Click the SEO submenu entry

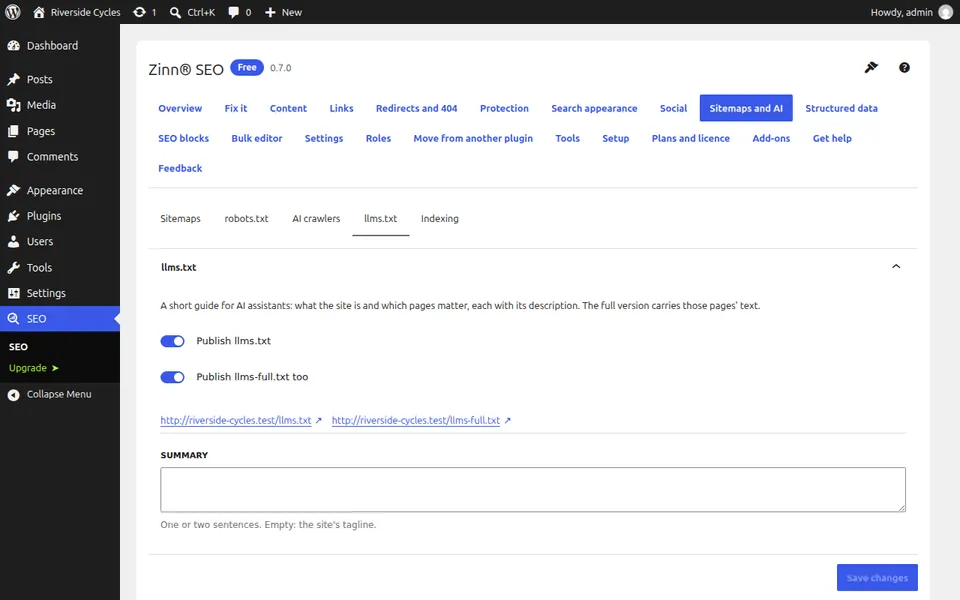pos(18,347)
